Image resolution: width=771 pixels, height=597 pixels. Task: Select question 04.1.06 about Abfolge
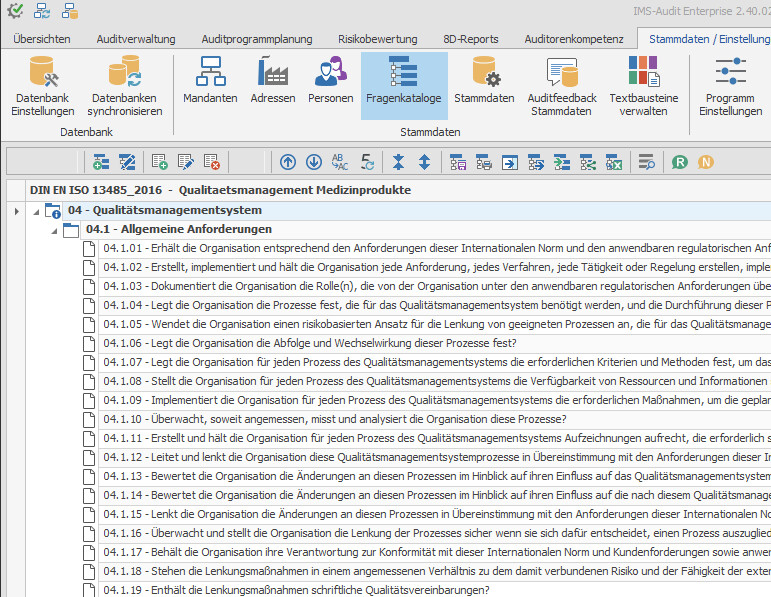(x=435, y=343)
